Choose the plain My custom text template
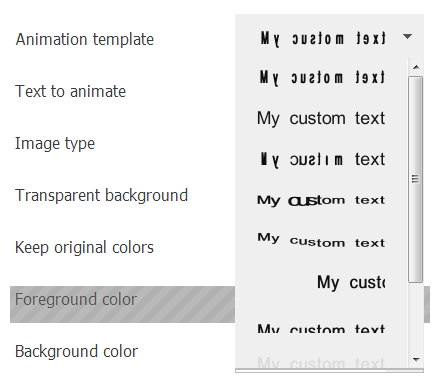 (x=322, y=118)
